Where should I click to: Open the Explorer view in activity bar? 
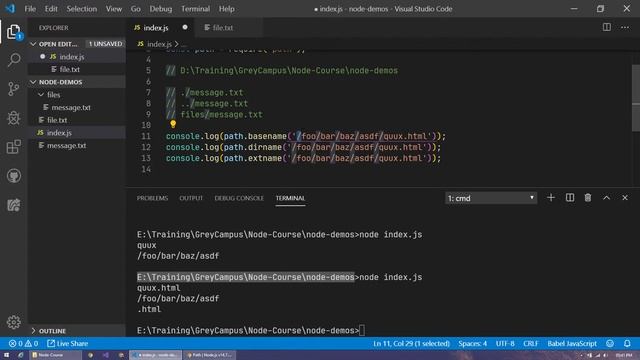click(x=13, y=32)
